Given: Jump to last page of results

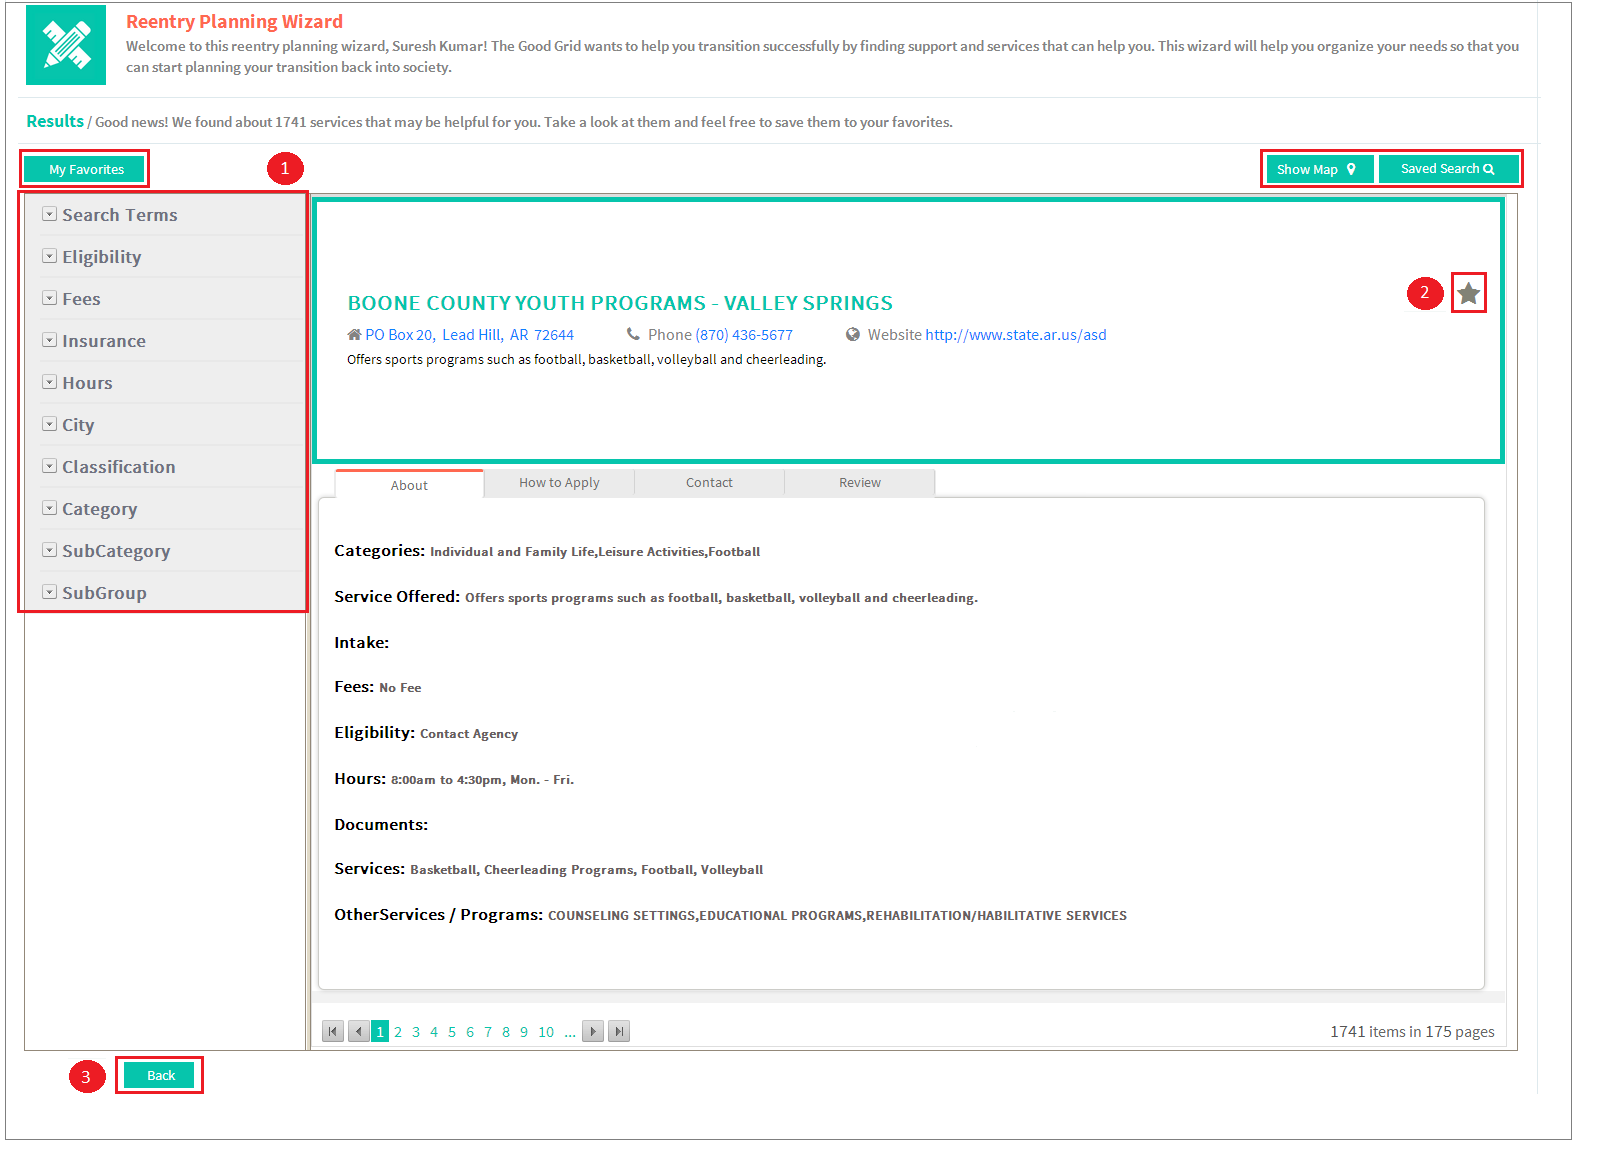Looking at the screenshot, I should (x=619, y=1031).
